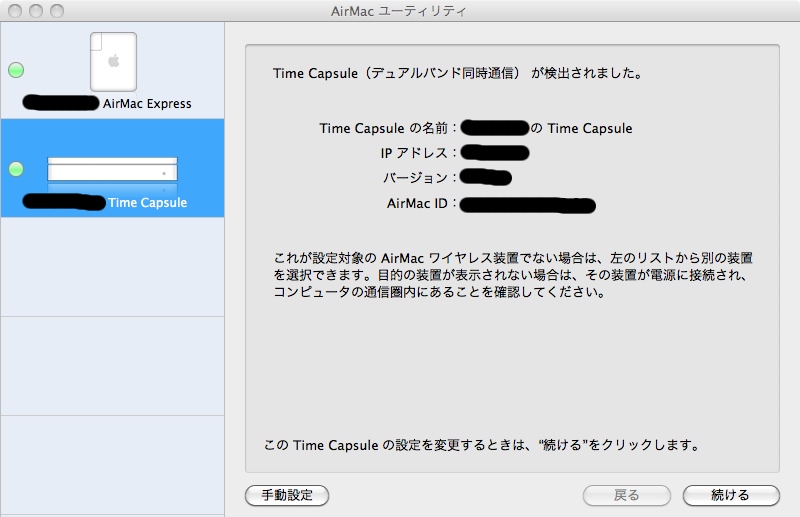Close the AirMac Utility window

point(15,11)
